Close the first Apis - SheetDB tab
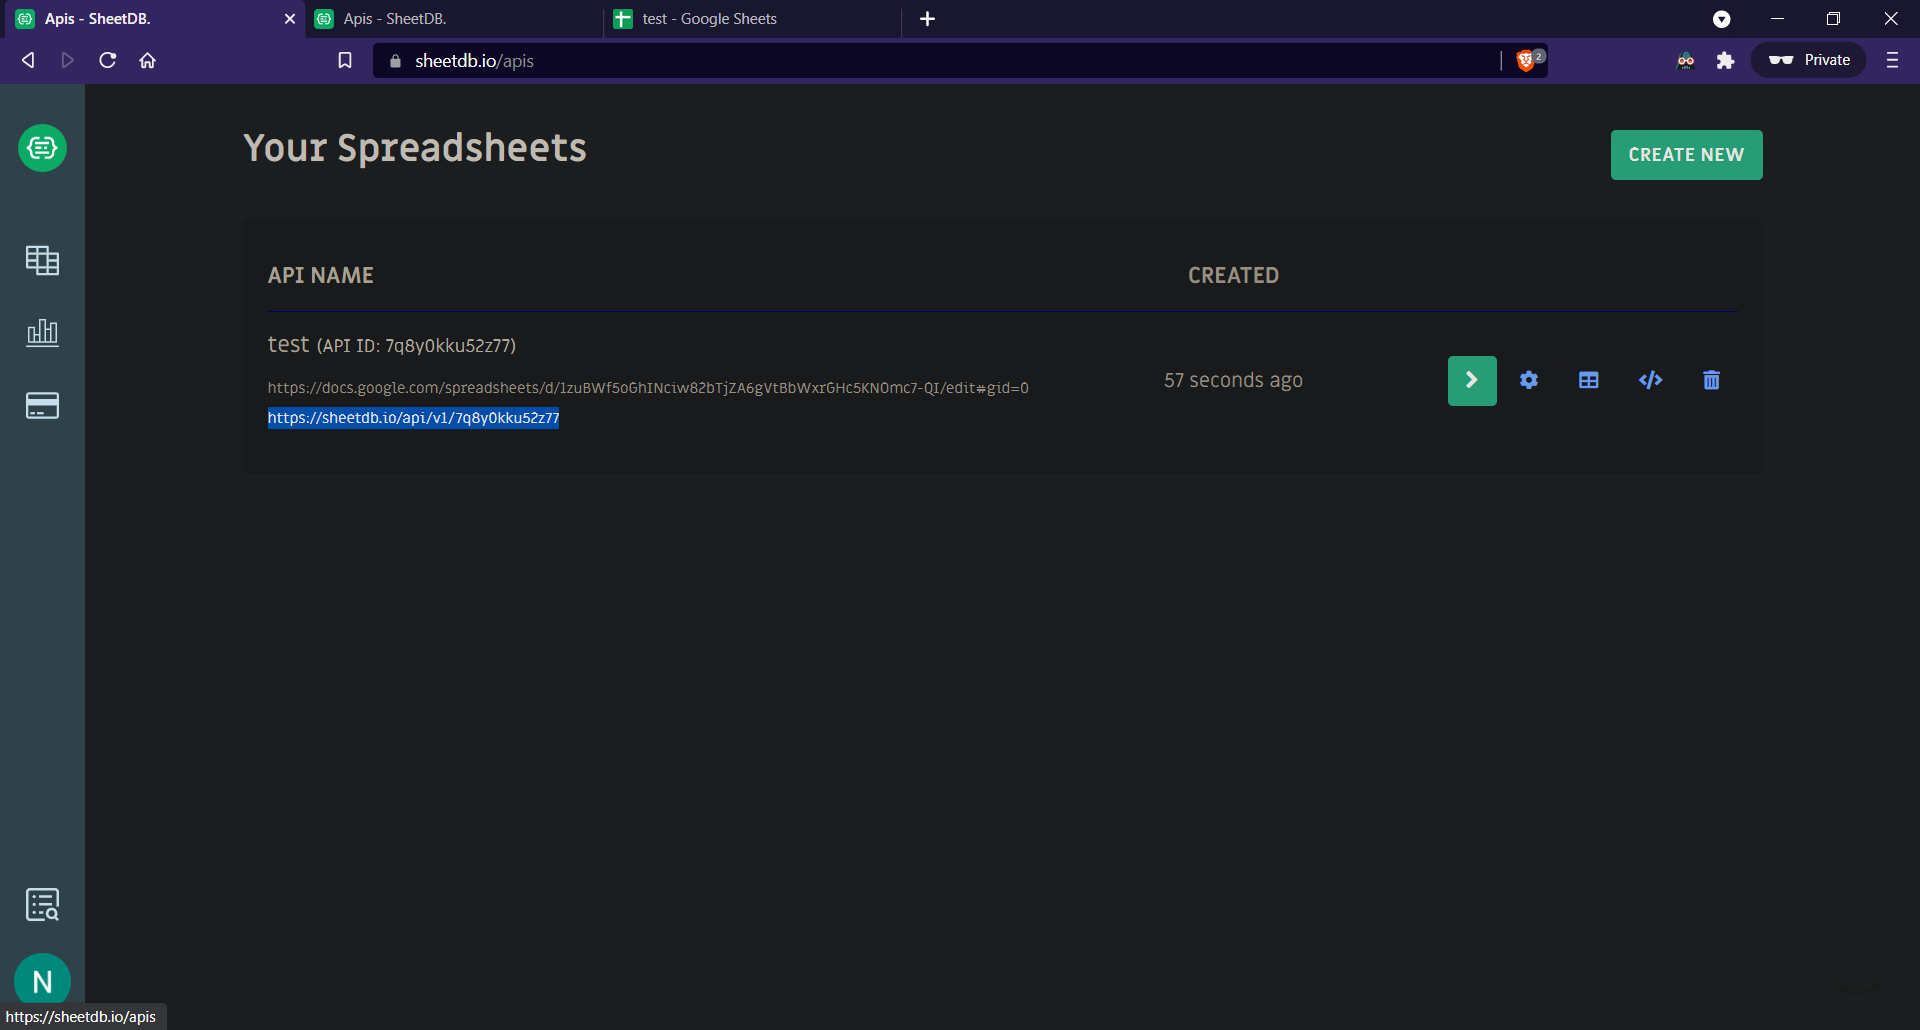The image size is (1920, 1030). pyautogui.click(x=290, y=19)
